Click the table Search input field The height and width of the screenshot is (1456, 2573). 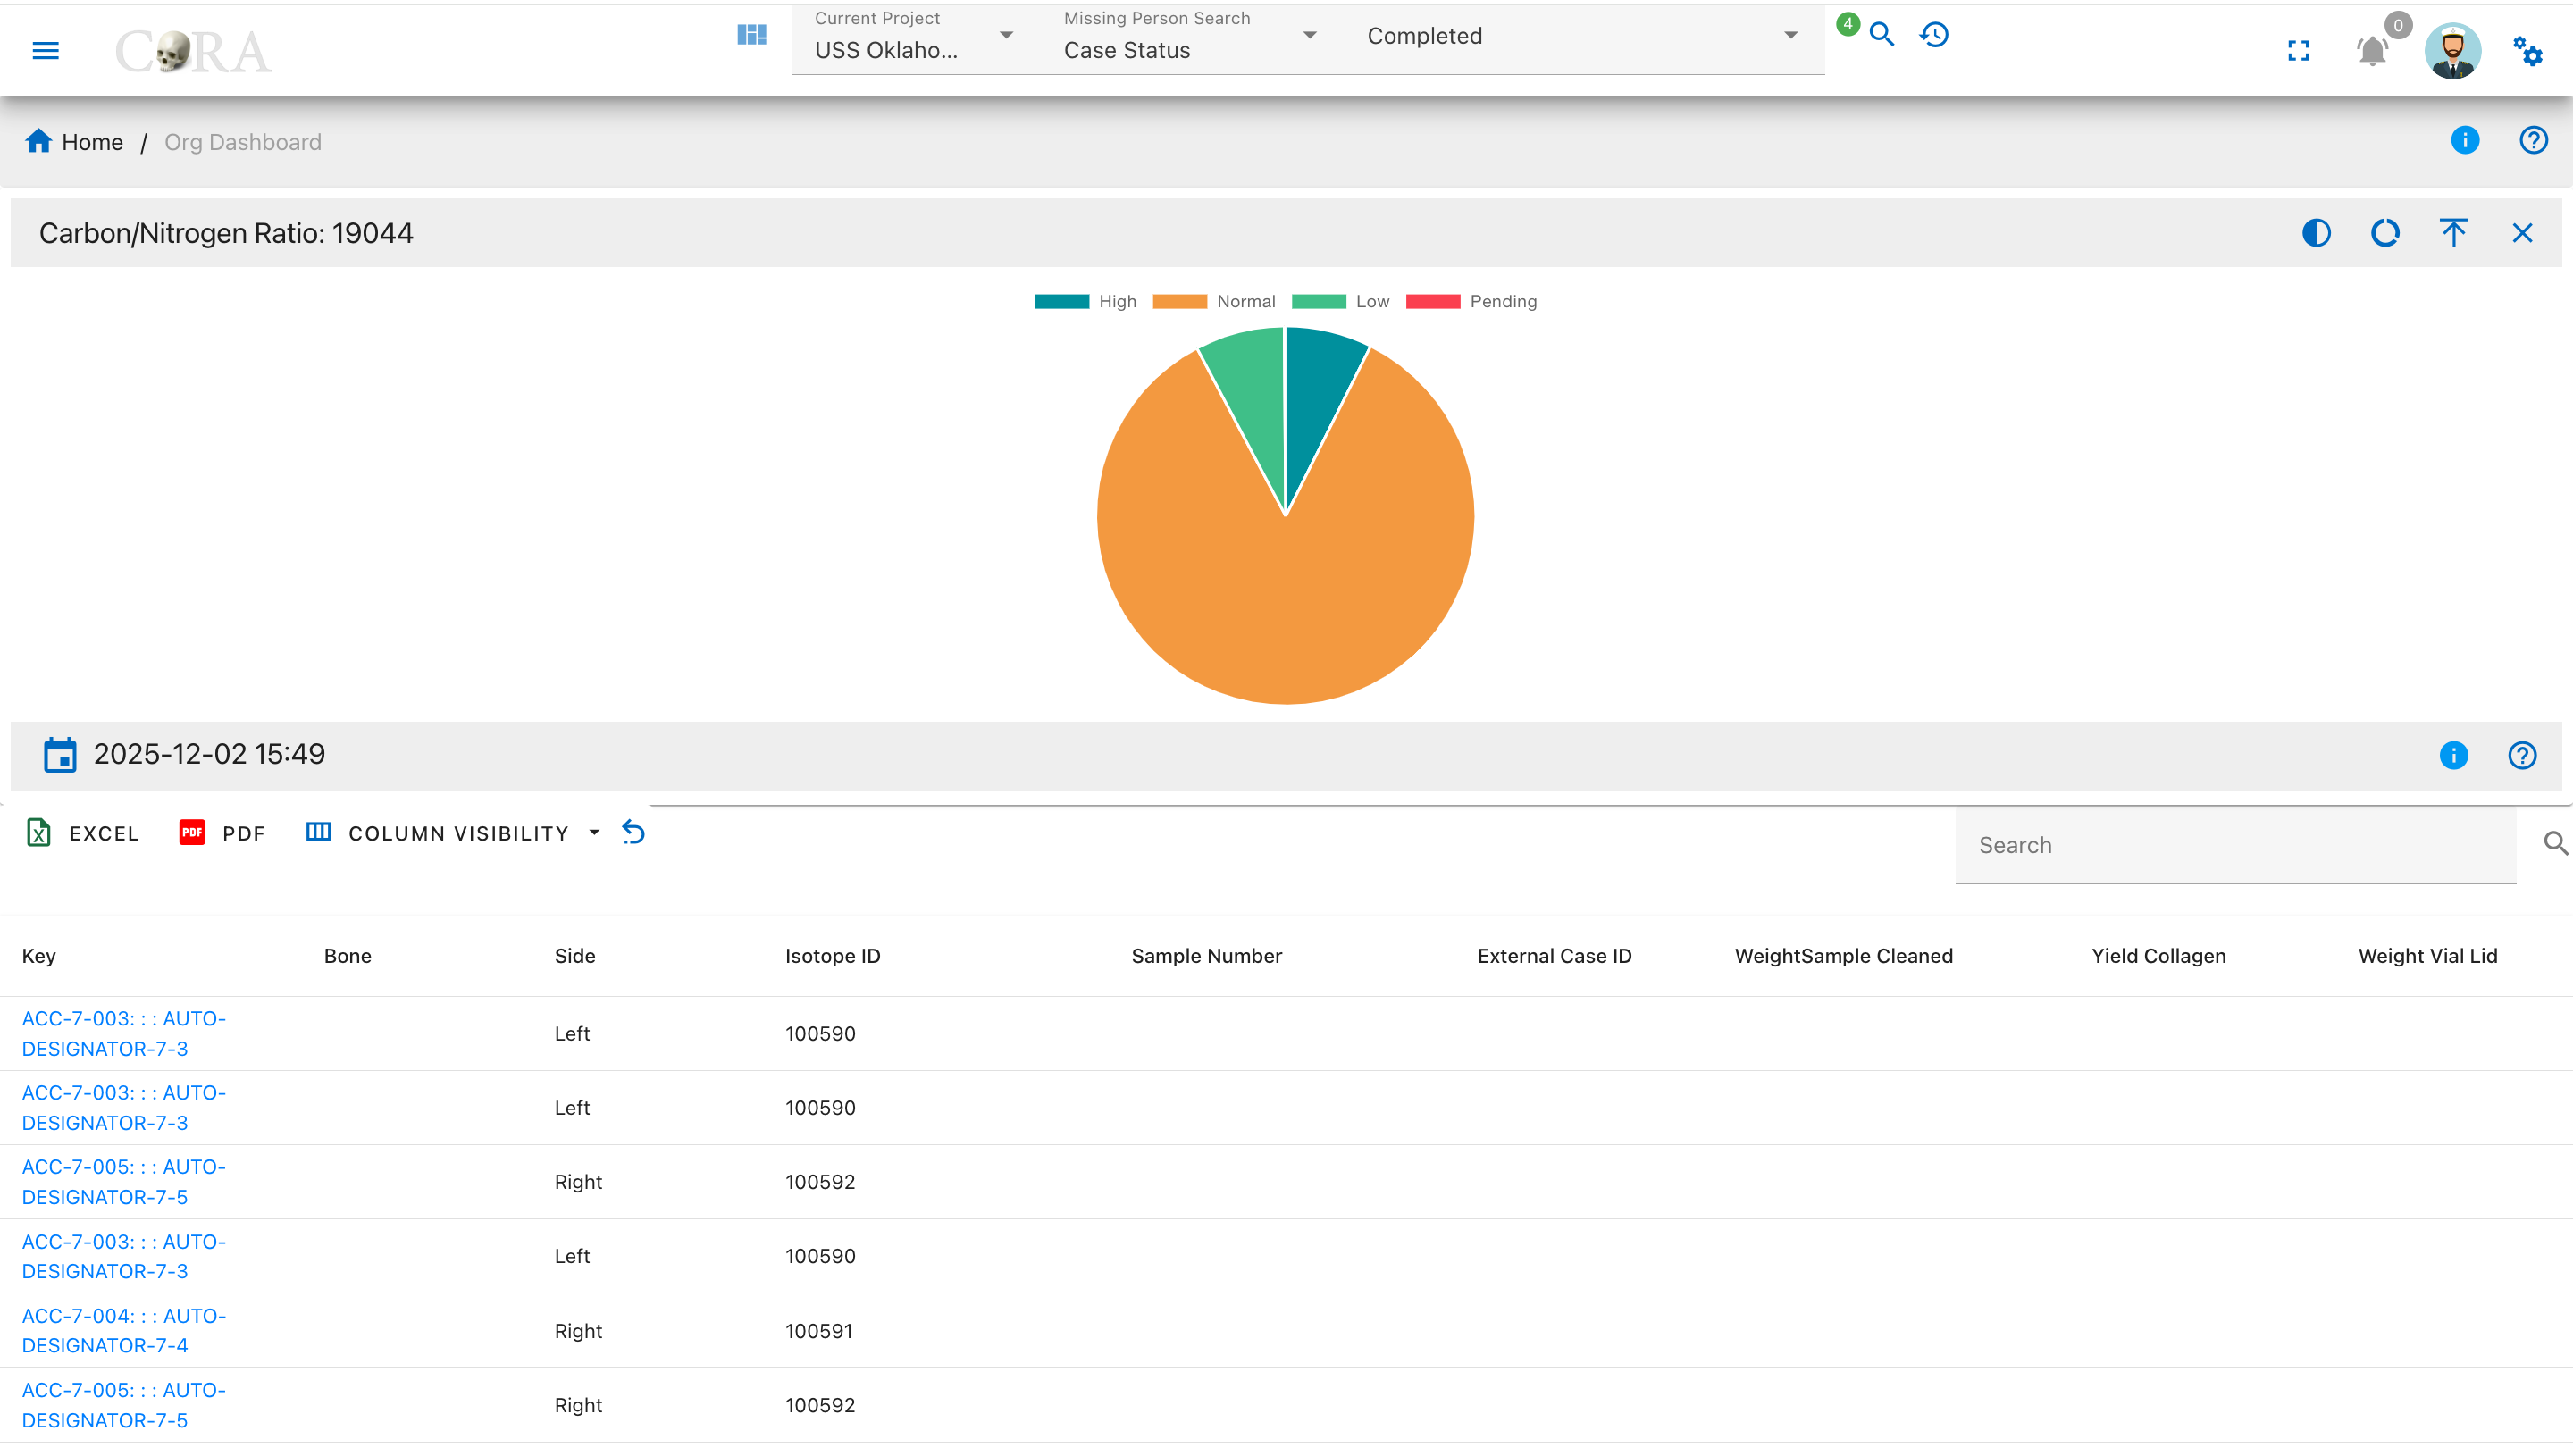(2235, 845)
